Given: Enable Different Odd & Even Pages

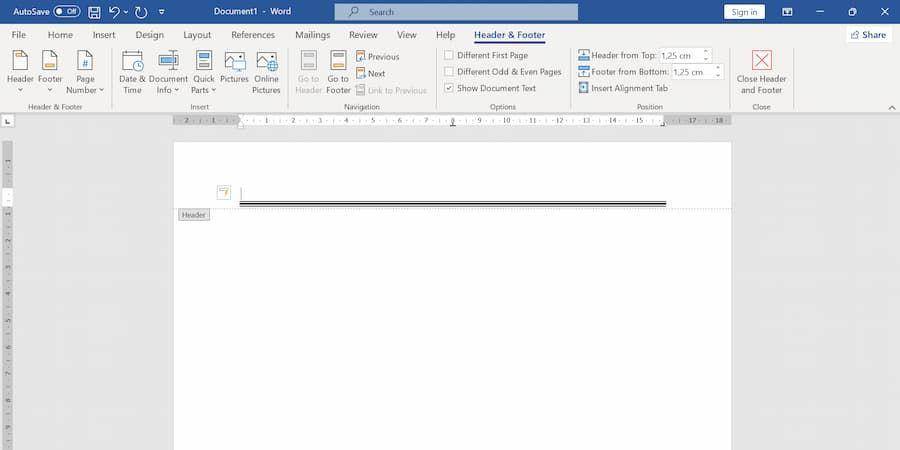Looking at the screenshot, I should [x=449, y=72].
